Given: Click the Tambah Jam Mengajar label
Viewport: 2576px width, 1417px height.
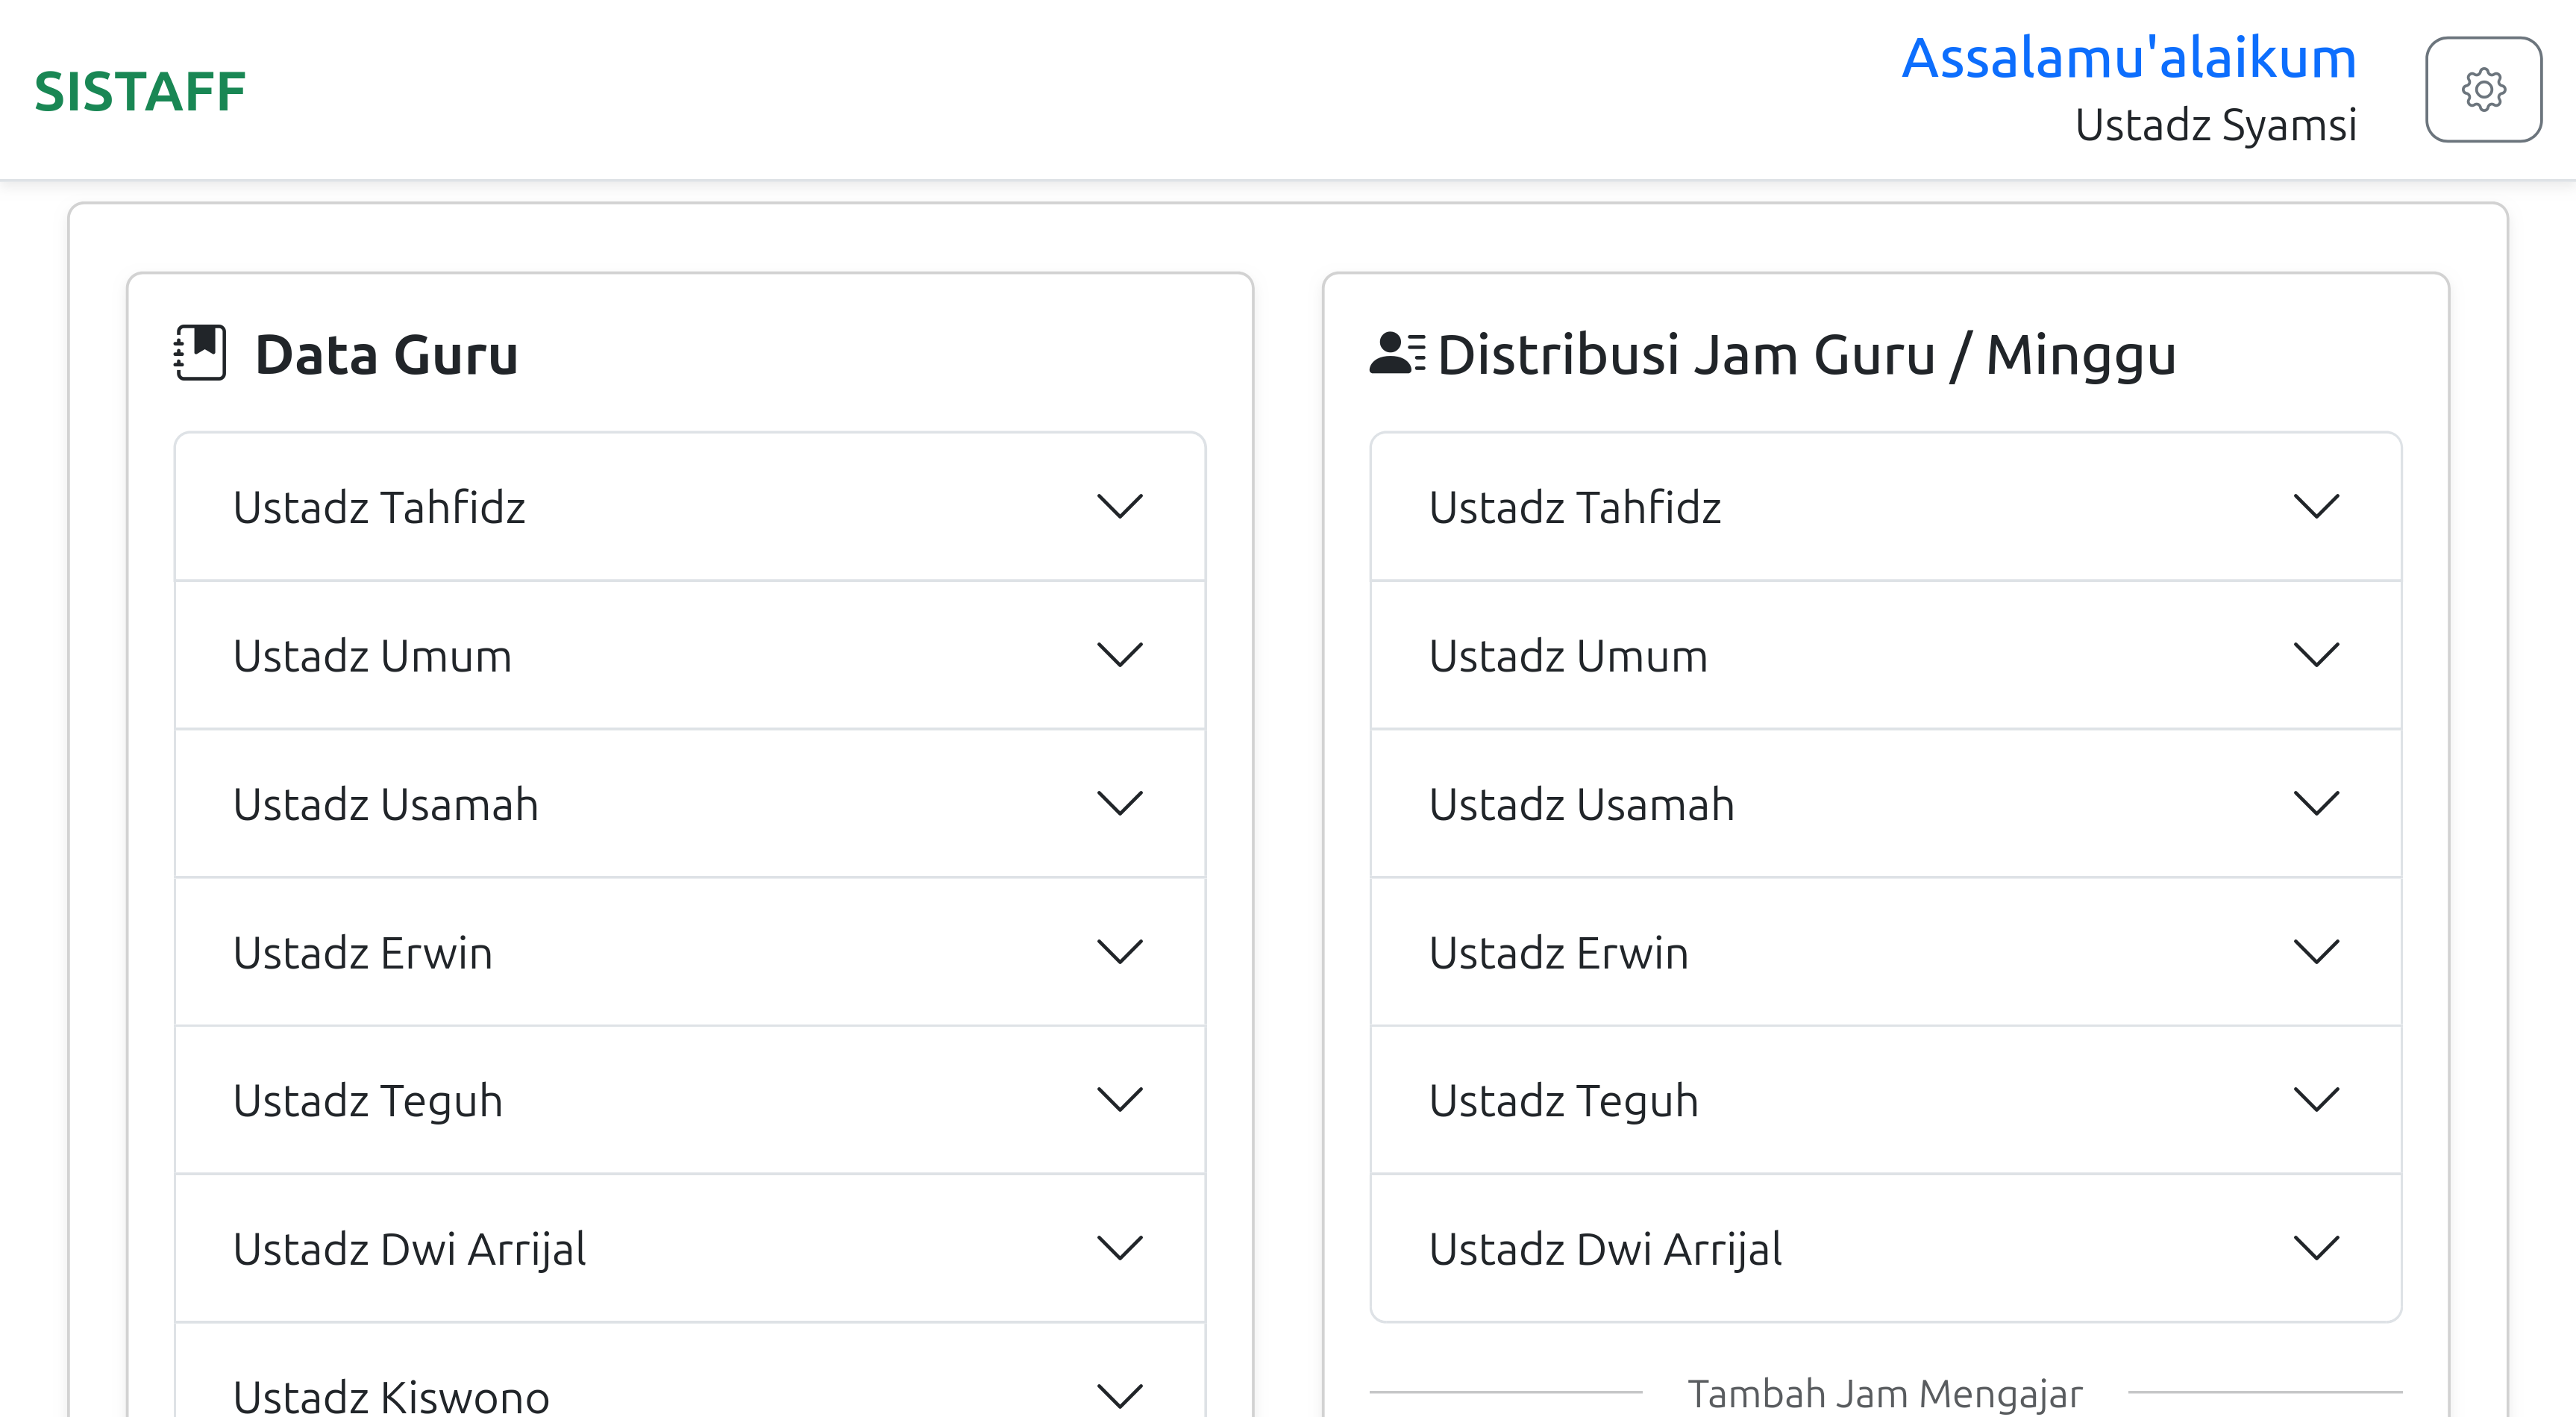Looking at the screenshot, I should [1884, 1393].
